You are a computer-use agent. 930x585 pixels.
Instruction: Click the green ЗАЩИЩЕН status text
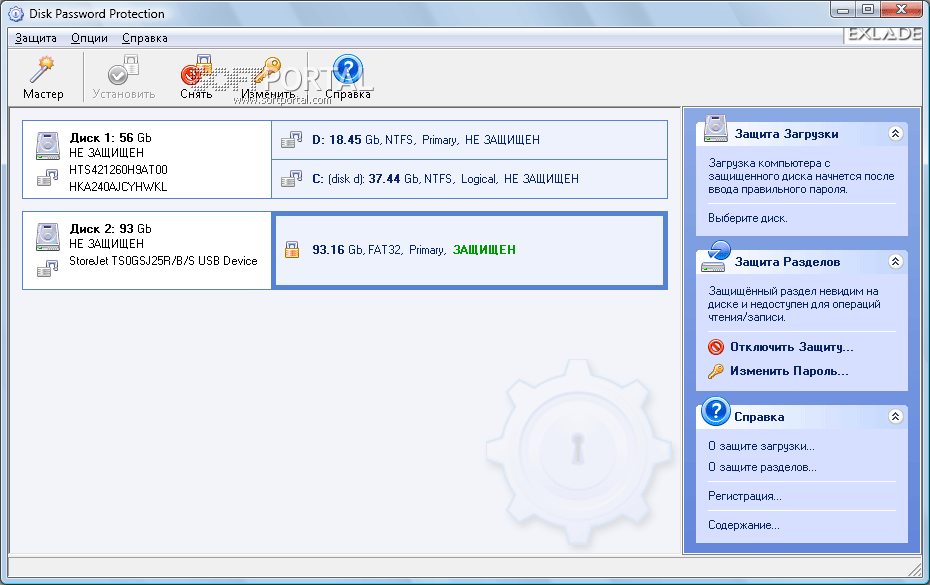484,250
